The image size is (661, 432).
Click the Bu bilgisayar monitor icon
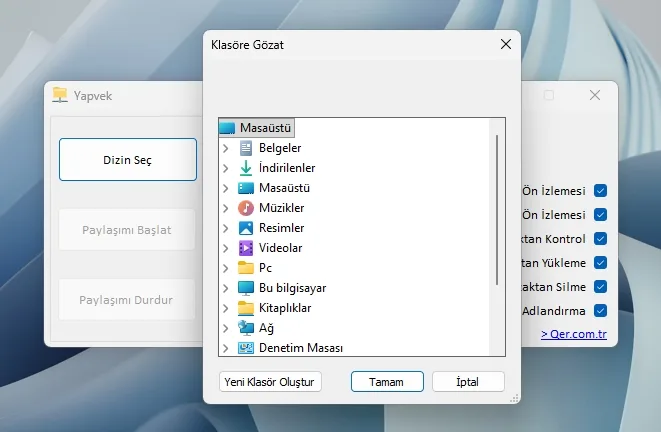click(246, 288)
